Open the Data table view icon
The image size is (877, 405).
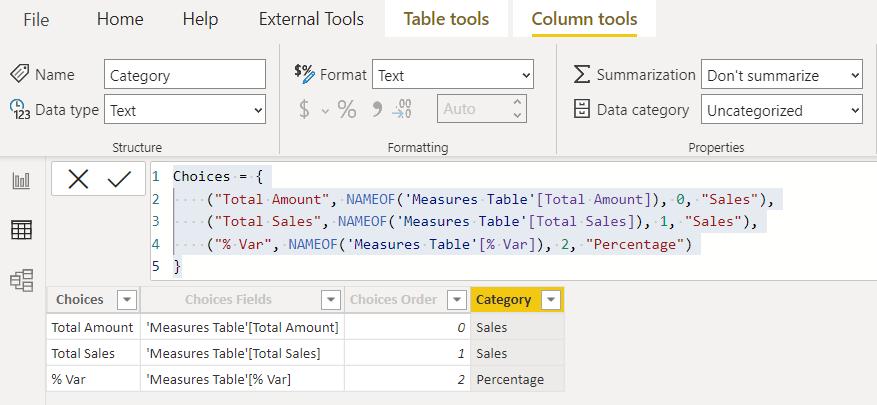(21, 230)
